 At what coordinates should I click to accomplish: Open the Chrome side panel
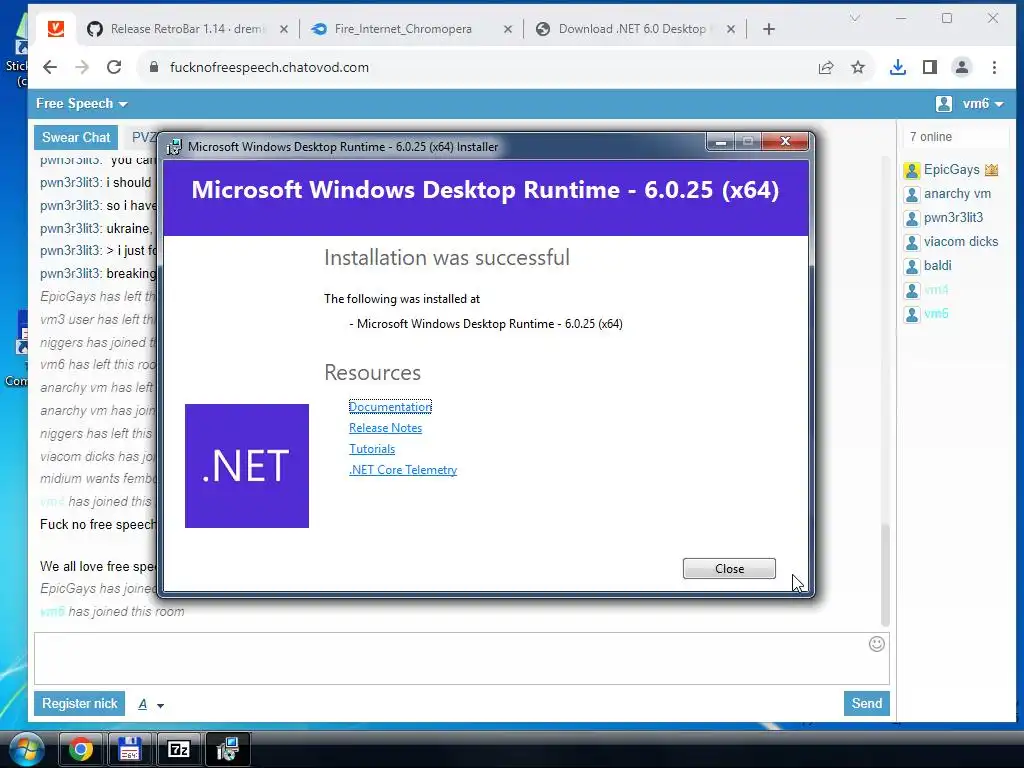(x=930, y=67)
